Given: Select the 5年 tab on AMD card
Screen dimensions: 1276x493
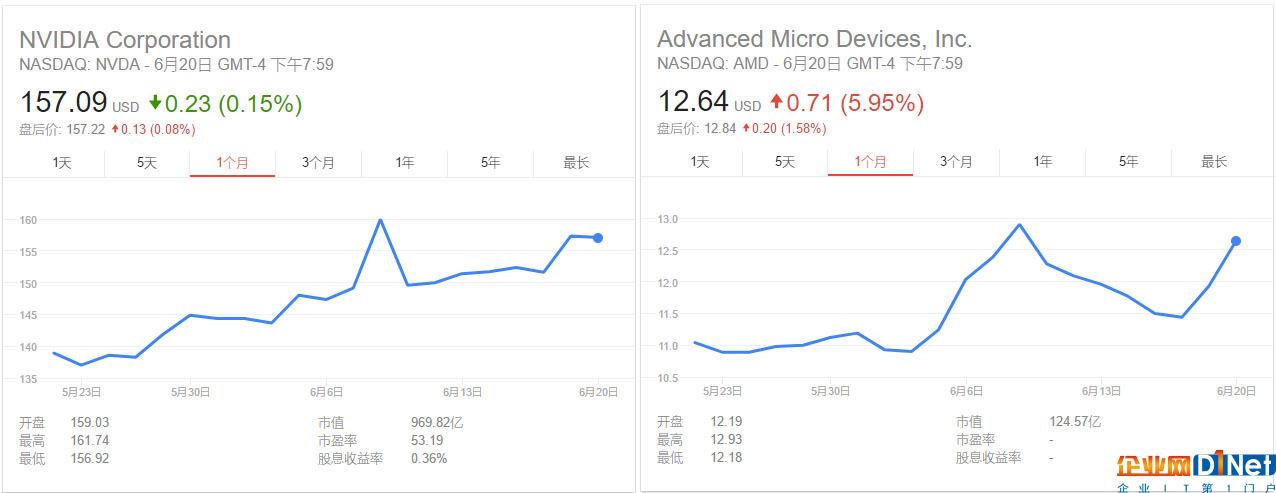Looking at the screenshot, I should (x=1128, y=162).
